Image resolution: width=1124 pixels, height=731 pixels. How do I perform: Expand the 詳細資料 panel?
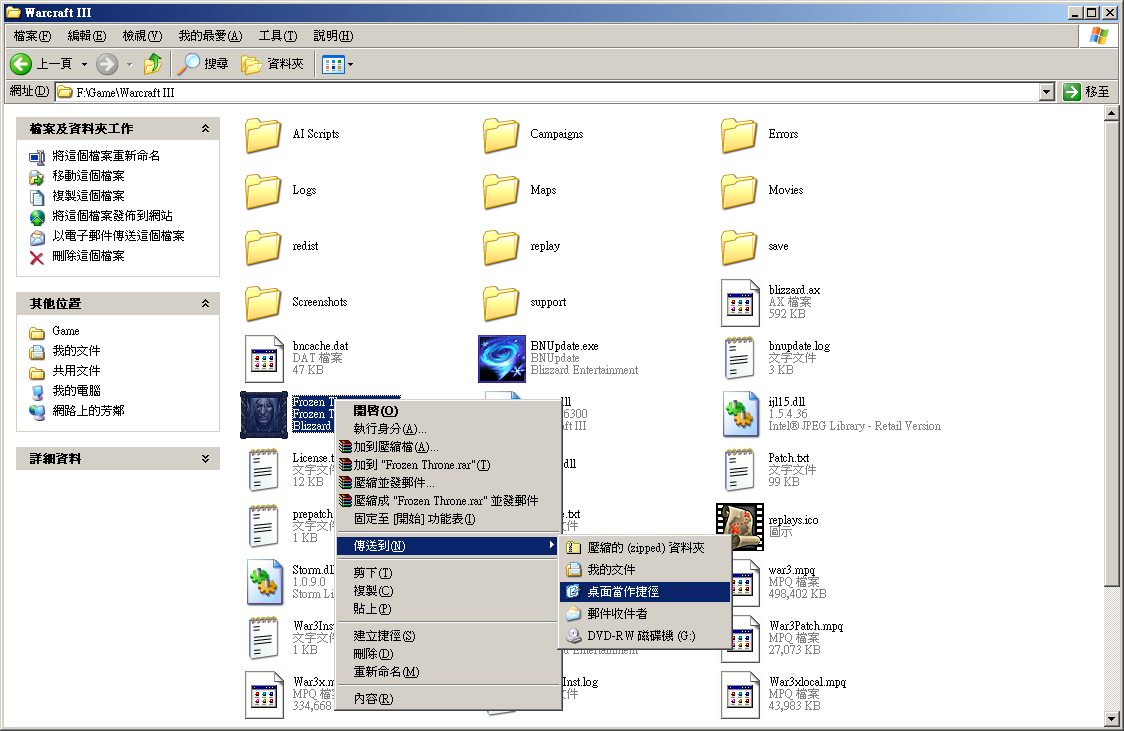point(205,459)
